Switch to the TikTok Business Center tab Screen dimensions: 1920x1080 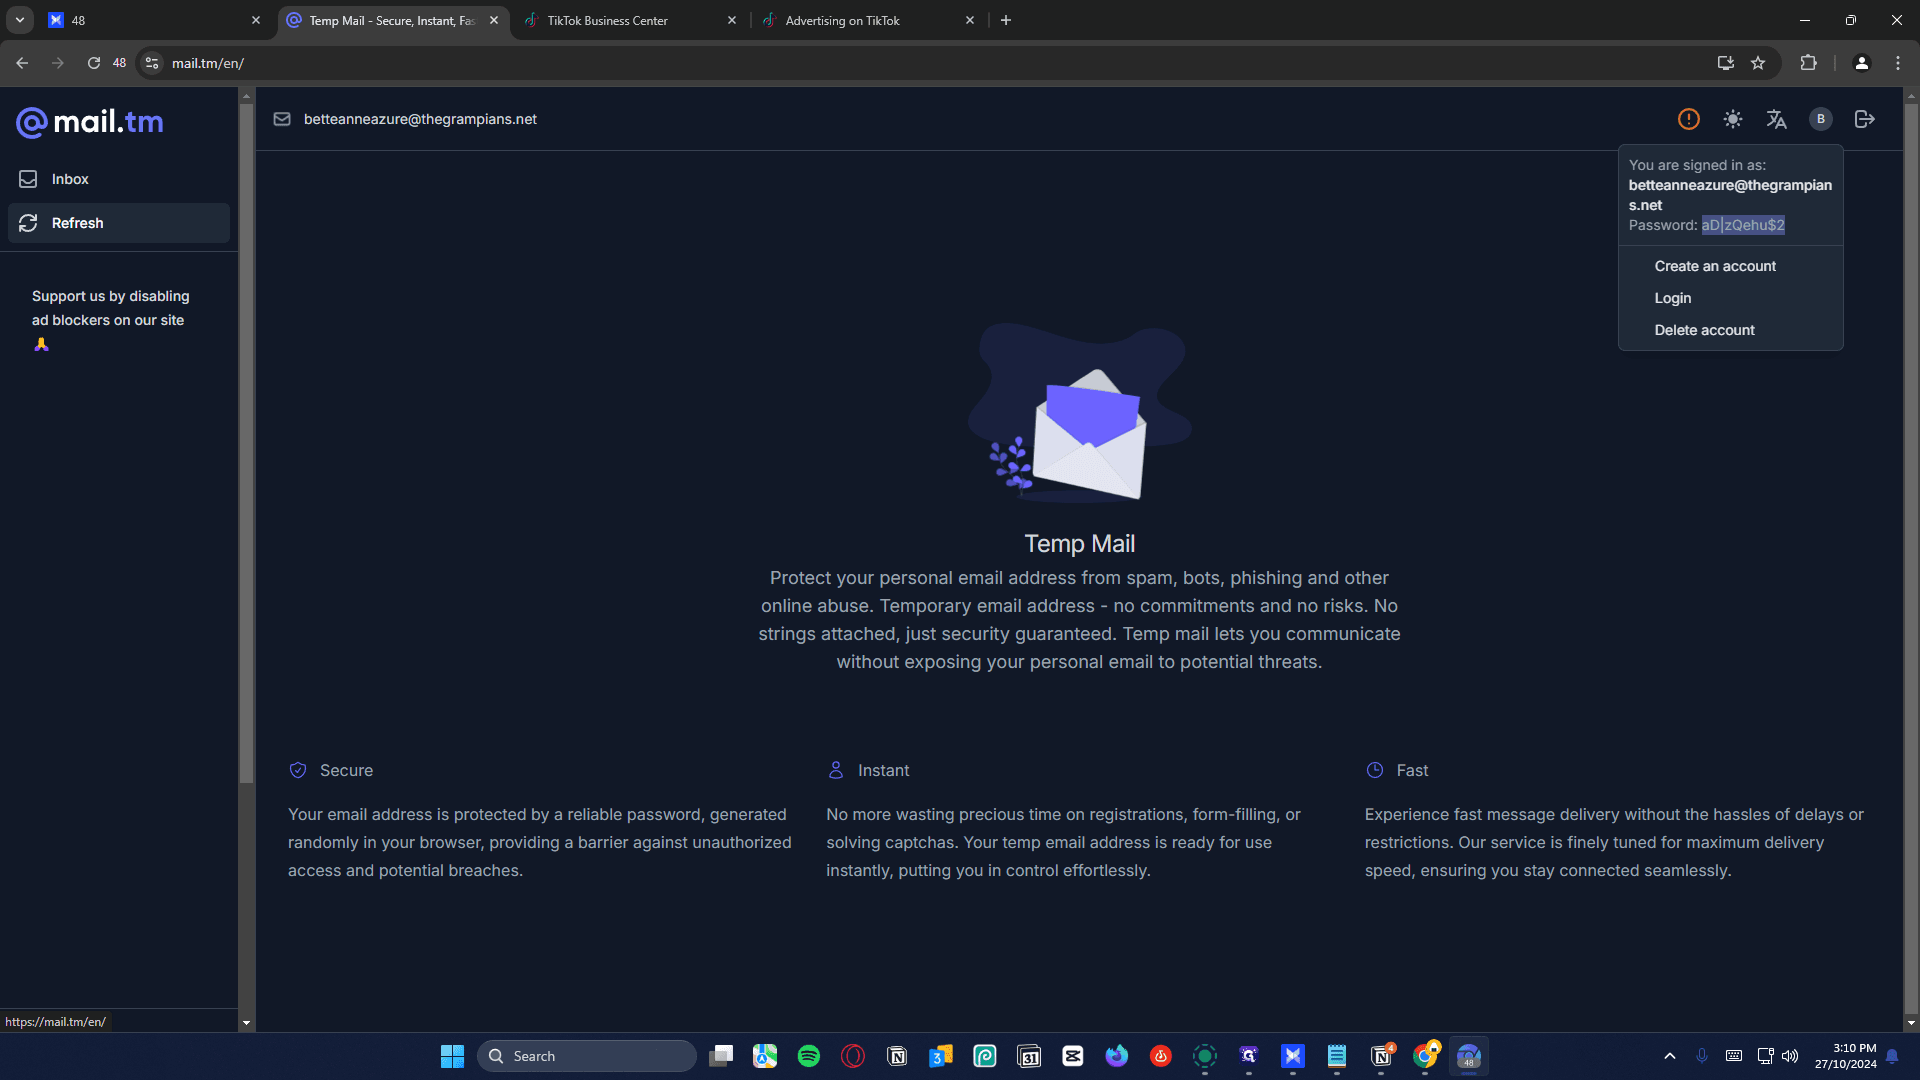630,20
